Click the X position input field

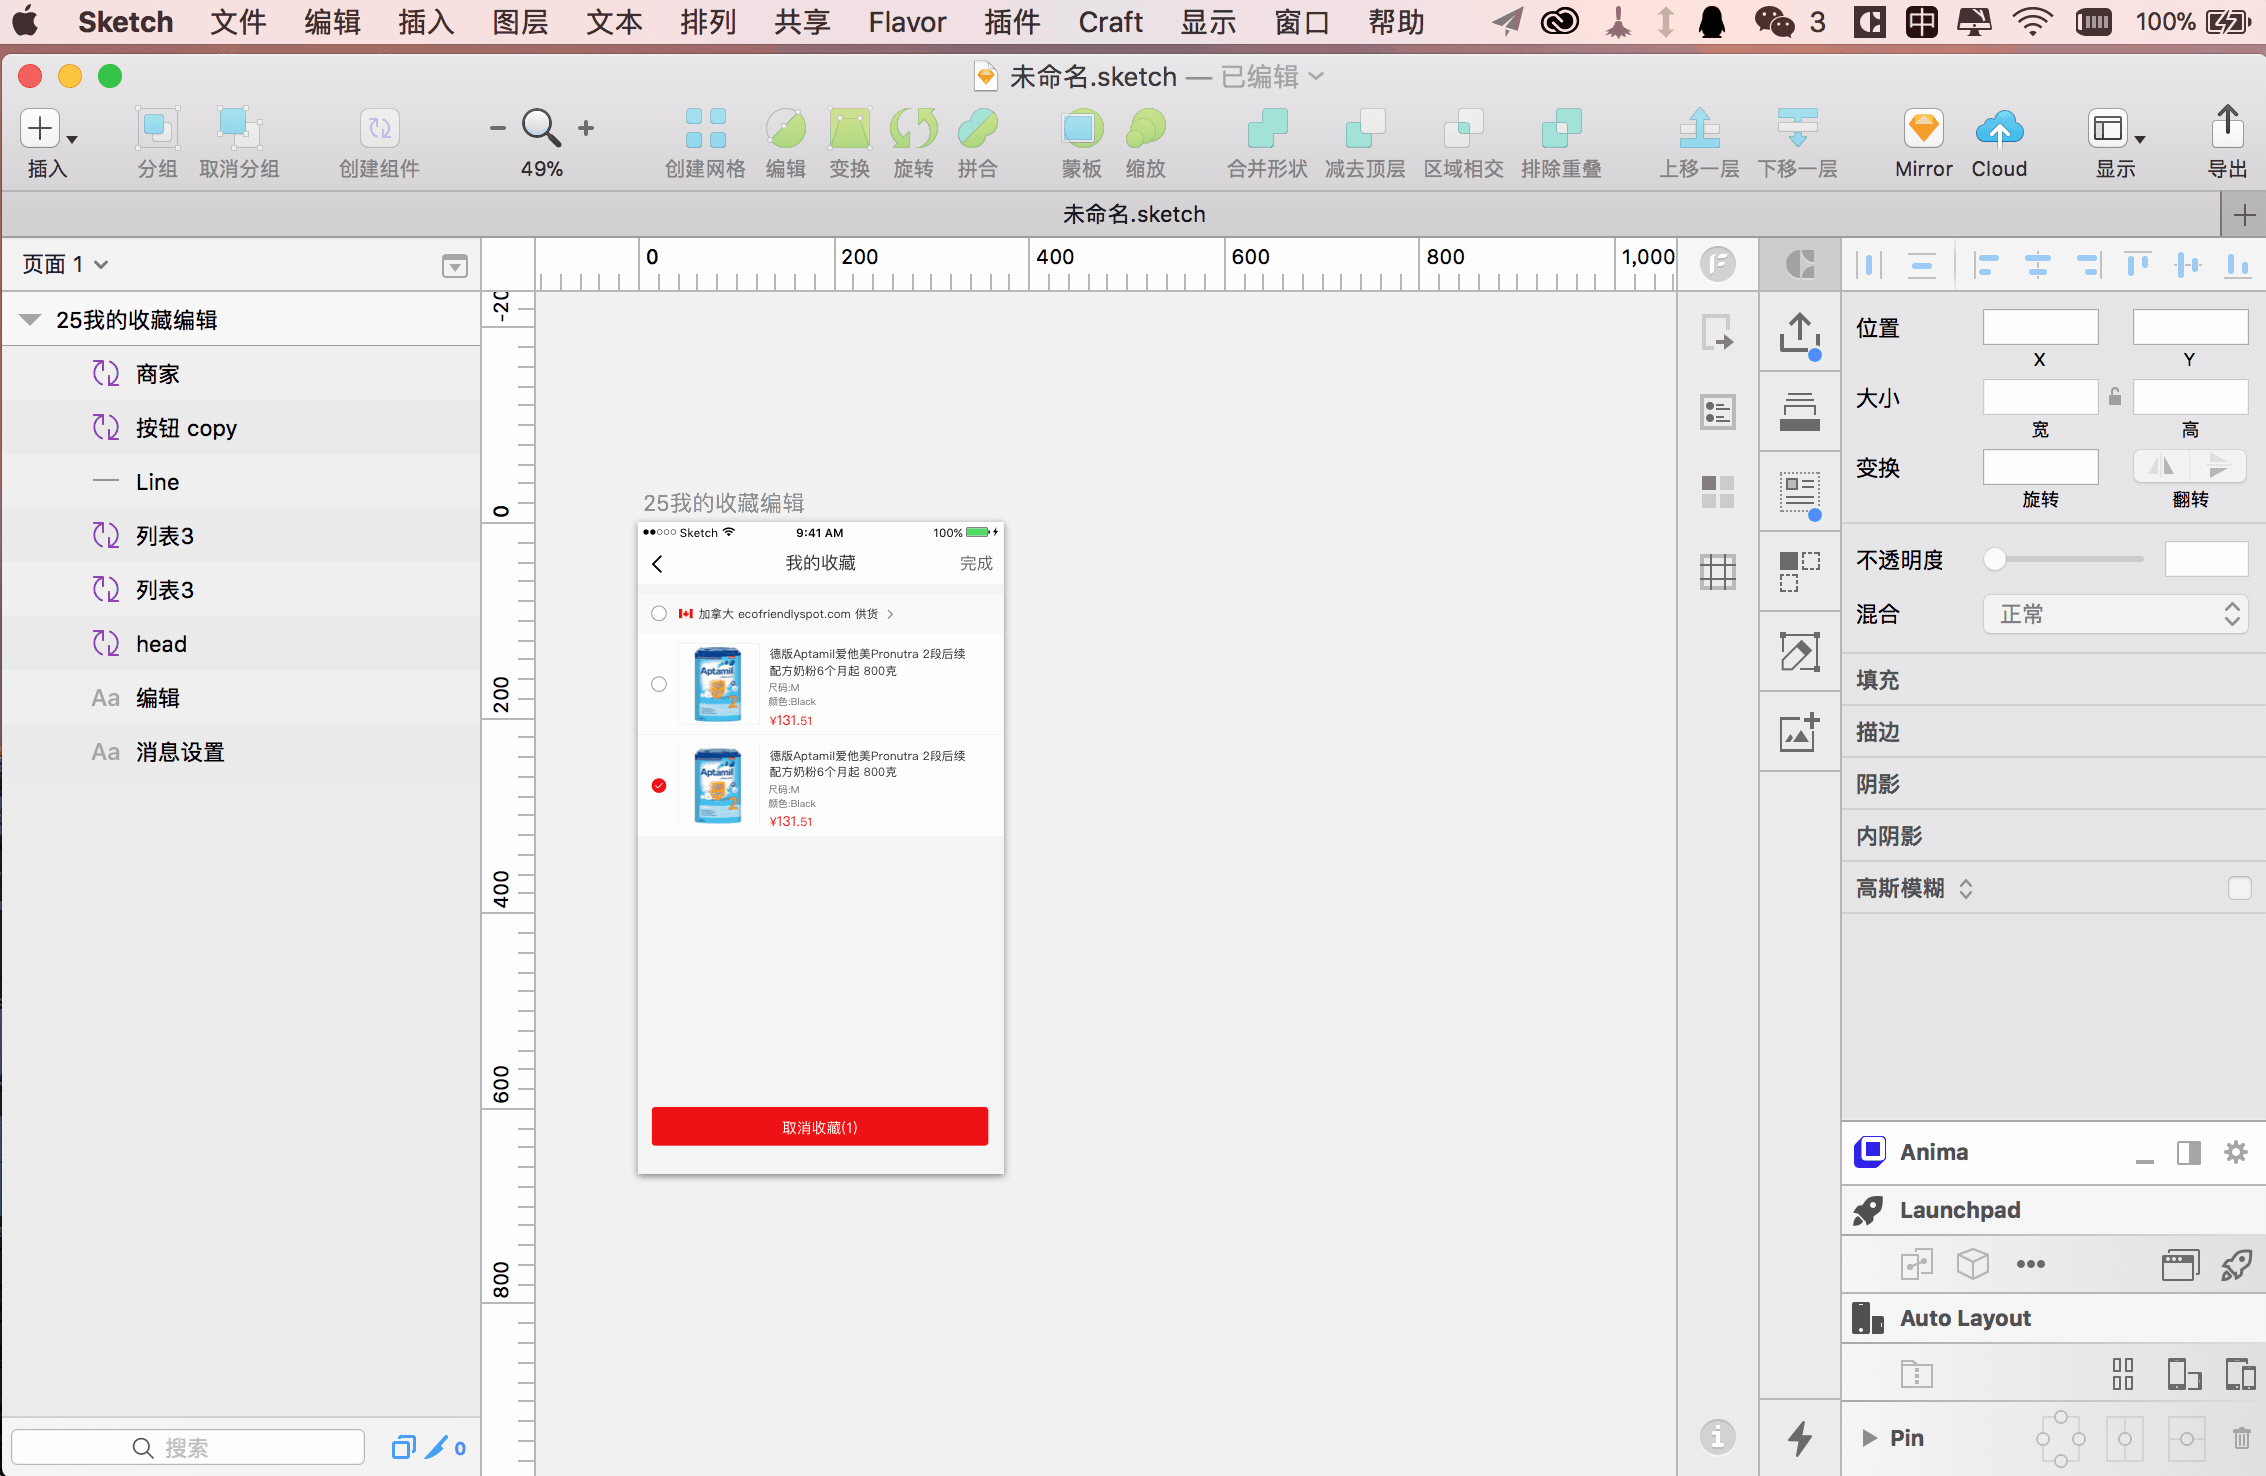2040,327
